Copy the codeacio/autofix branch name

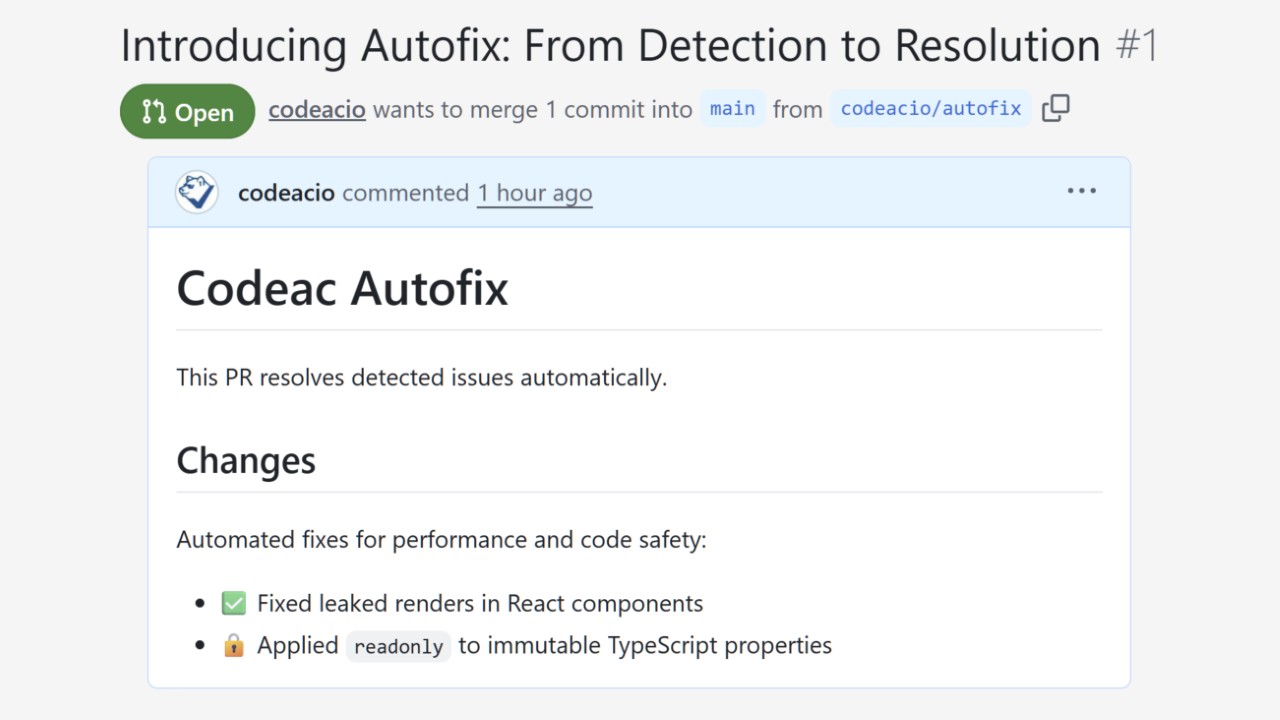click(x=1056, y=108)
